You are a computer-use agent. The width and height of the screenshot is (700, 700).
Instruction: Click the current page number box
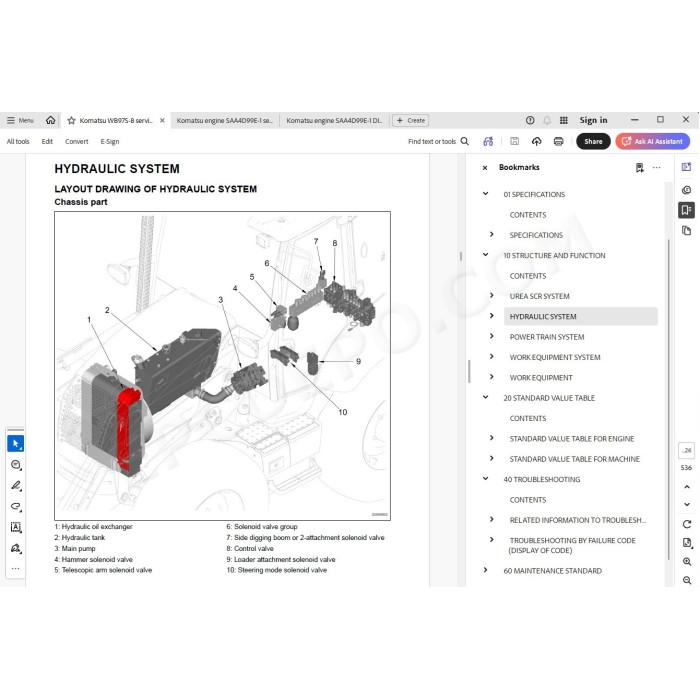(x=687, y=450)
